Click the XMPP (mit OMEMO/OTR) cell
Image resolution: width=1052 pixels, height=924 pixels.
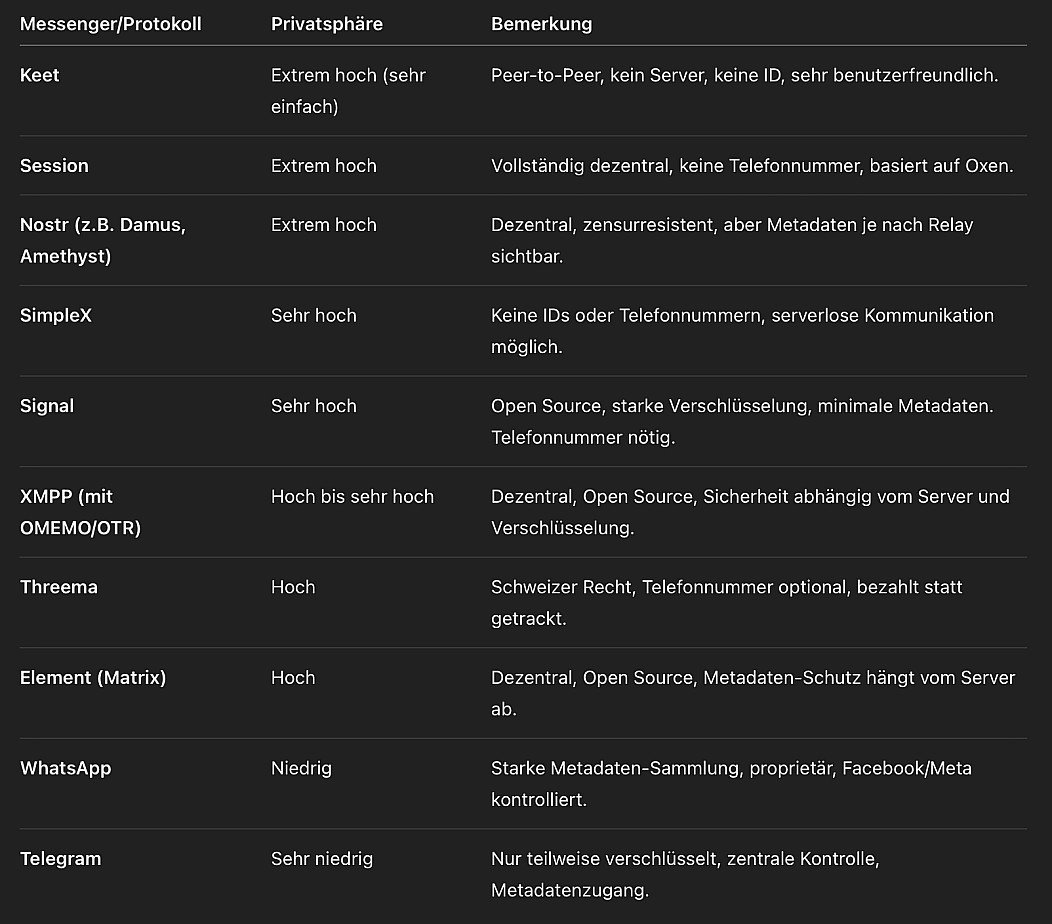click(80, 512)
